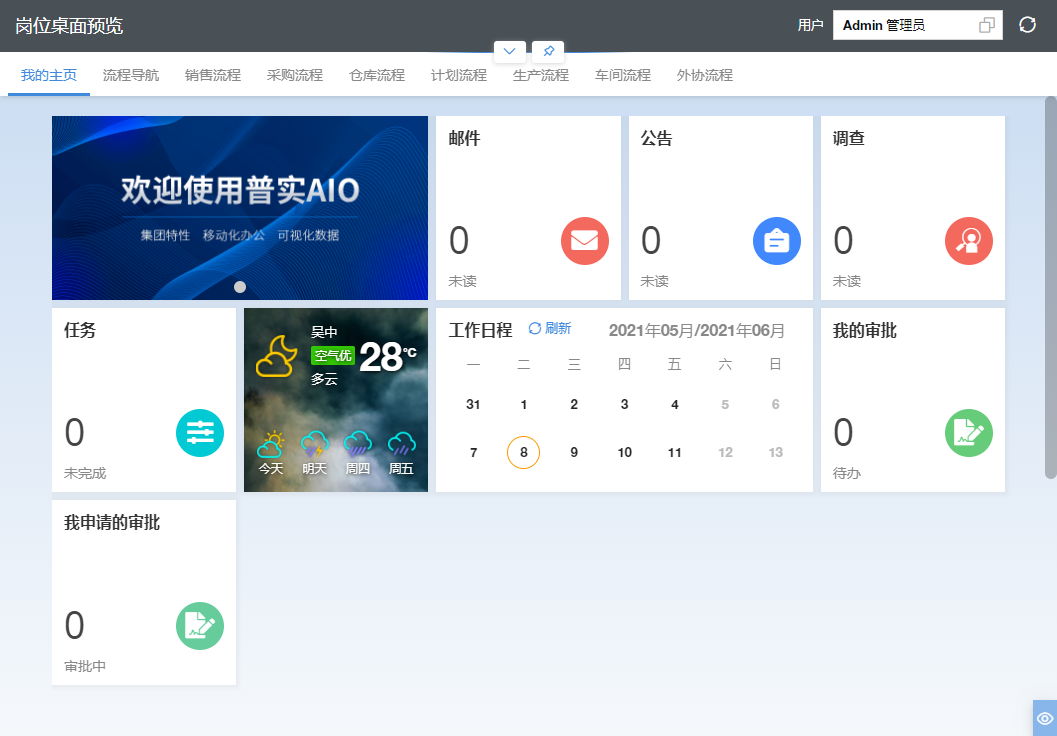
Task: Click the 我申请的审批 card title
Action: click(x=112, y=522)
